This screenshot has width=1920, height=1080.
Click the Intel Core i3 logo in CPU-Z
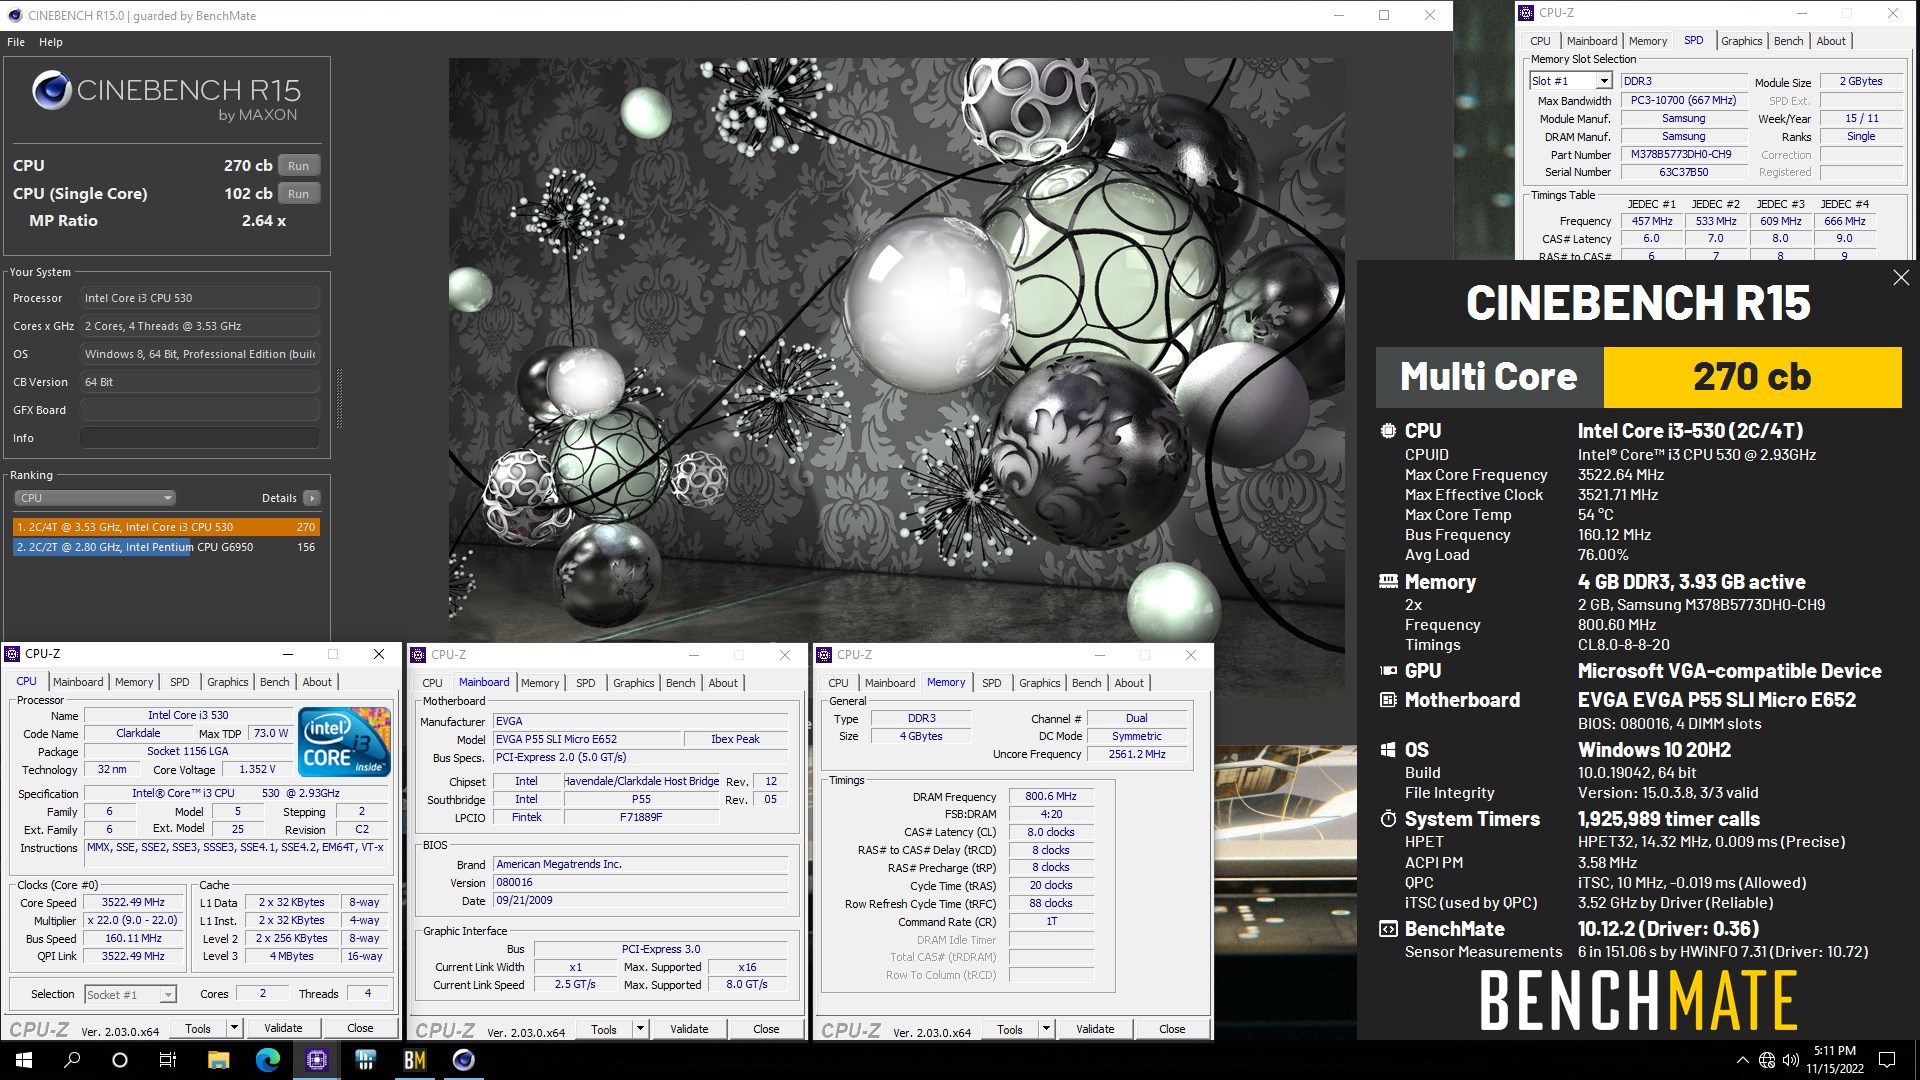344,742
